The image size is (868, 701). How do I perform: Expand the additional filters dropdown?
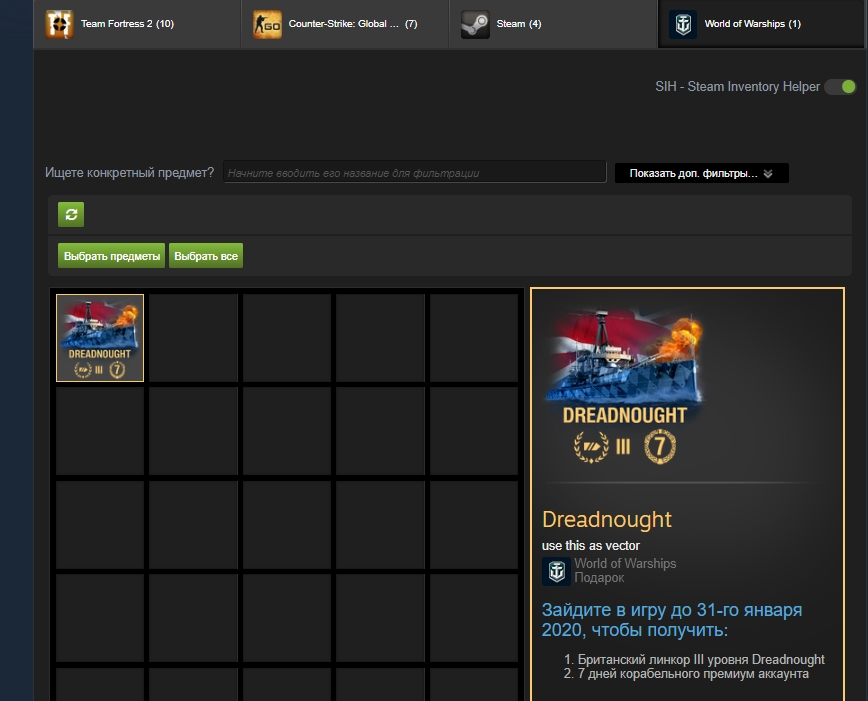point(701,173)
